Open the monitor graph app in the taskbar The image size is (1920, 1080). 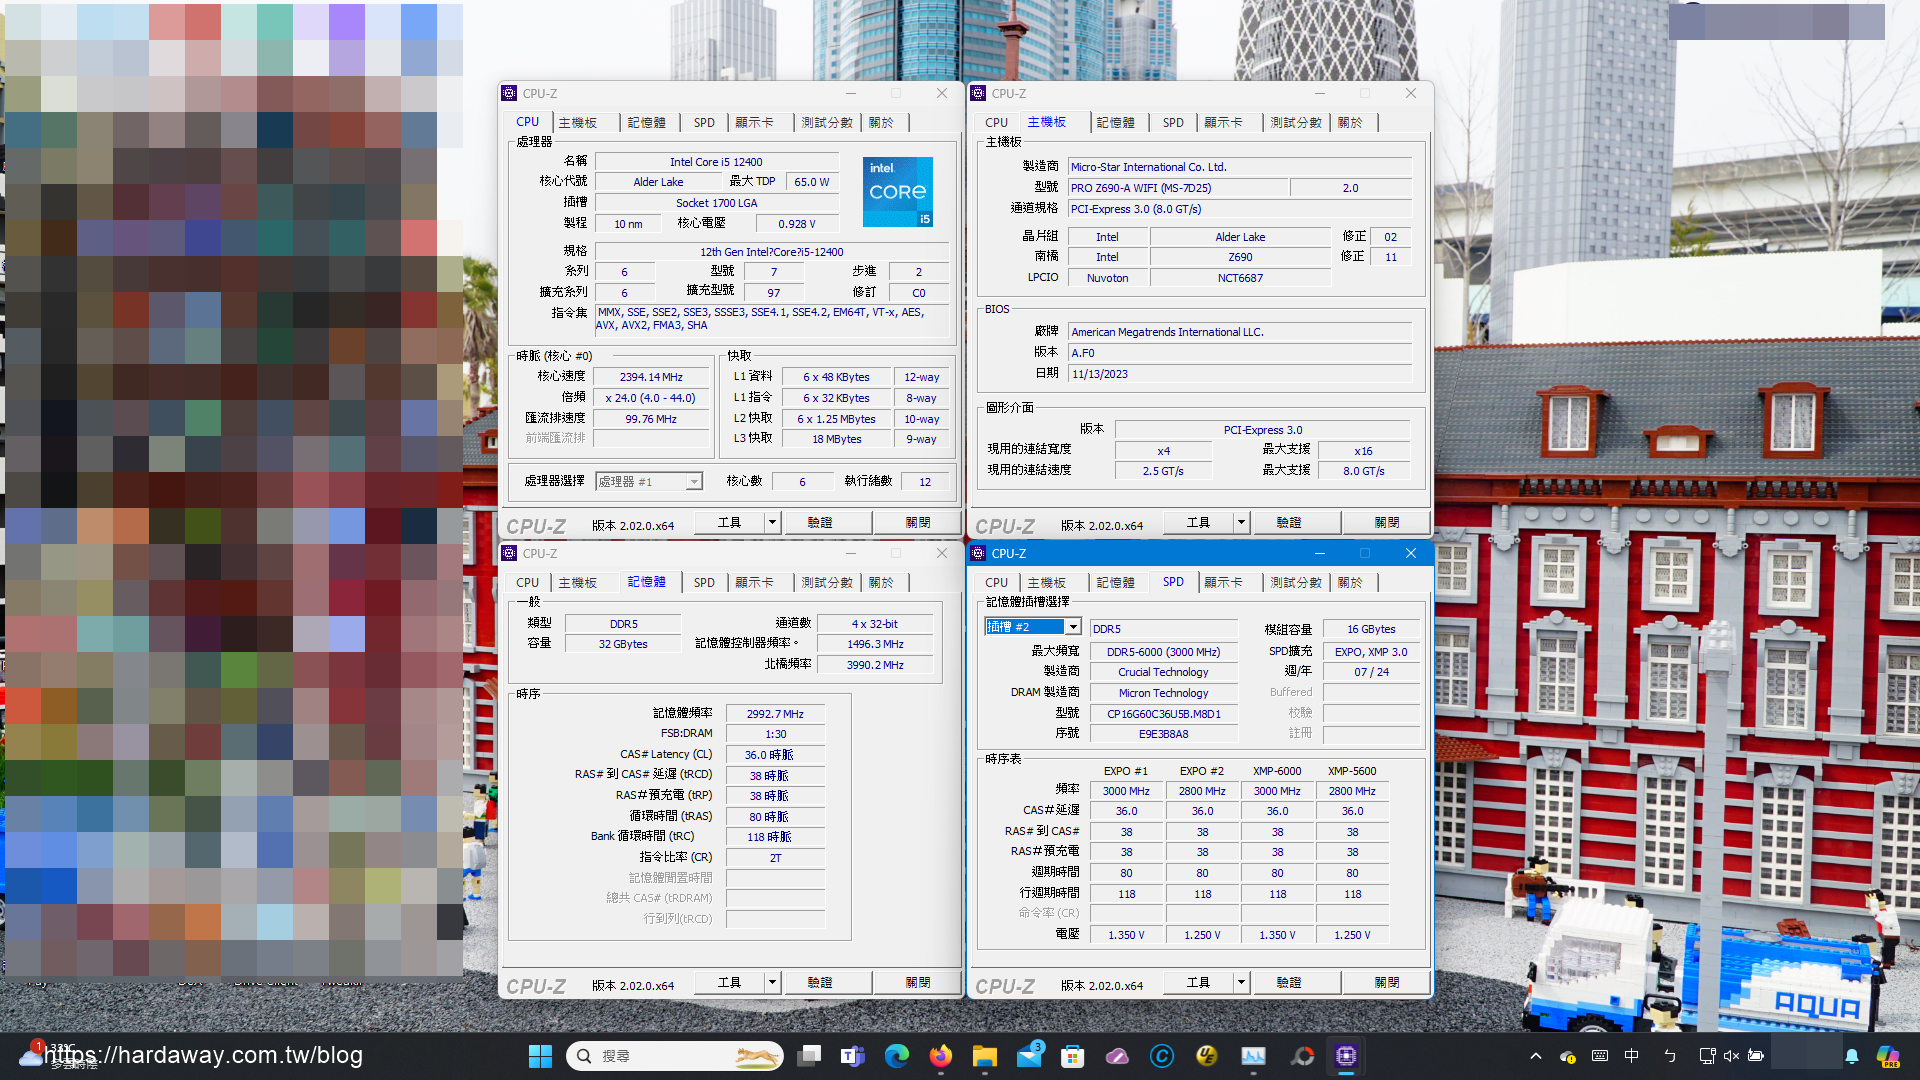1253,1056
